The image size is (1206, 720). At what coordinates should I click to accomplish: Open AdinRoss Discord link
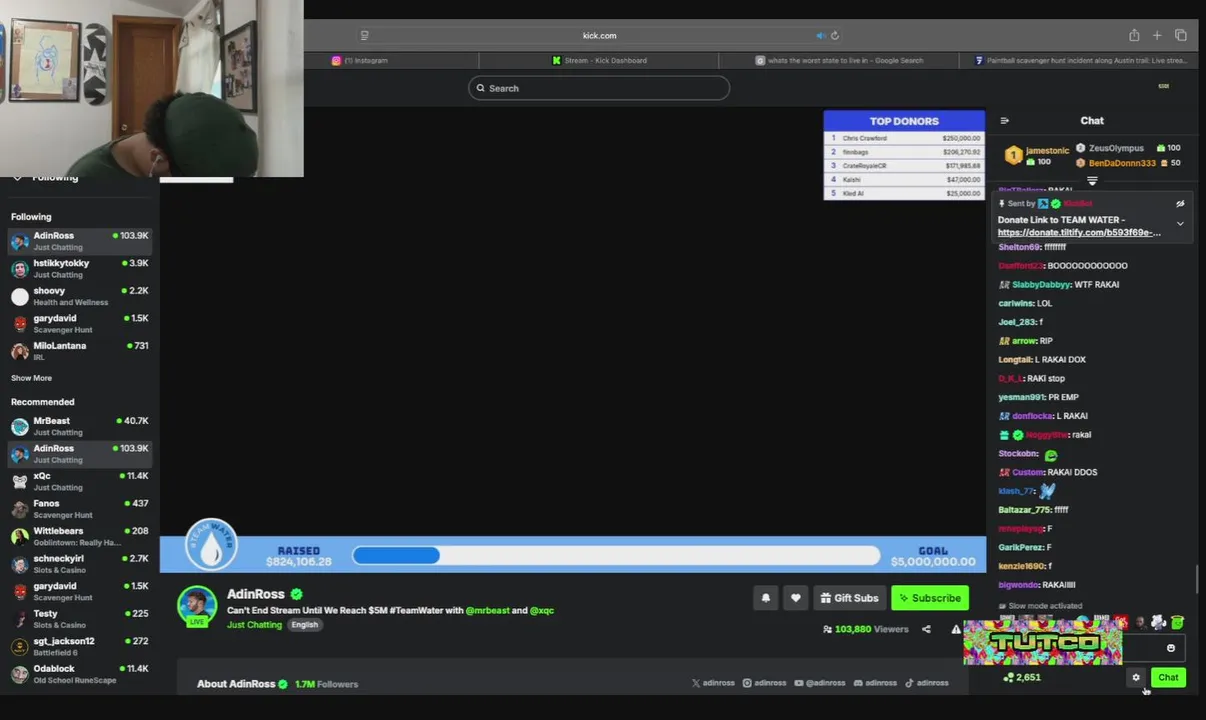pos(875,683)
